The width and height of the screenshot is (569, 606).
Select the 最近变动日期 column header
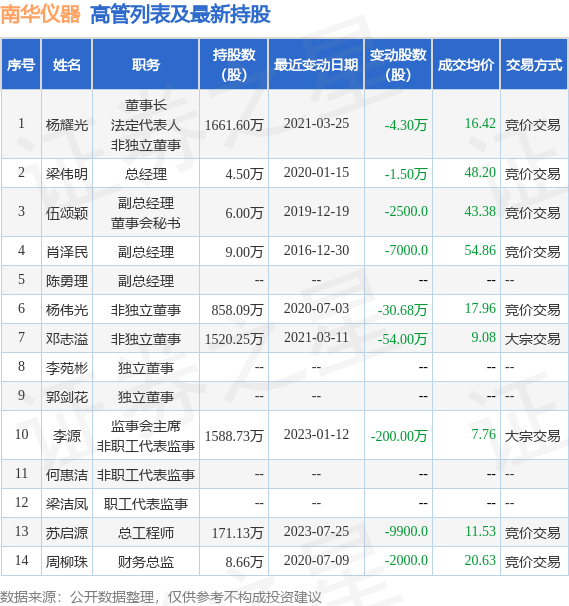click(316, 65)
